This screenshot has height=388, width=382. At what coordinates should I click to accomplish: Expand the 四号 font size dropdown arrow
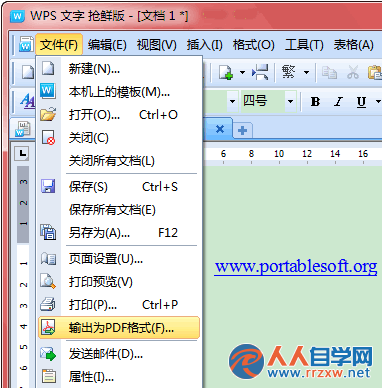290,101
